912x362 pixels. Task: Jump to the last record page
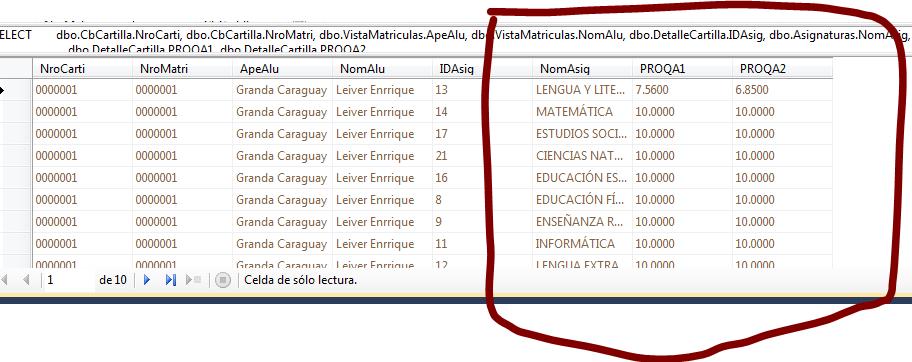tap(170, 280)
